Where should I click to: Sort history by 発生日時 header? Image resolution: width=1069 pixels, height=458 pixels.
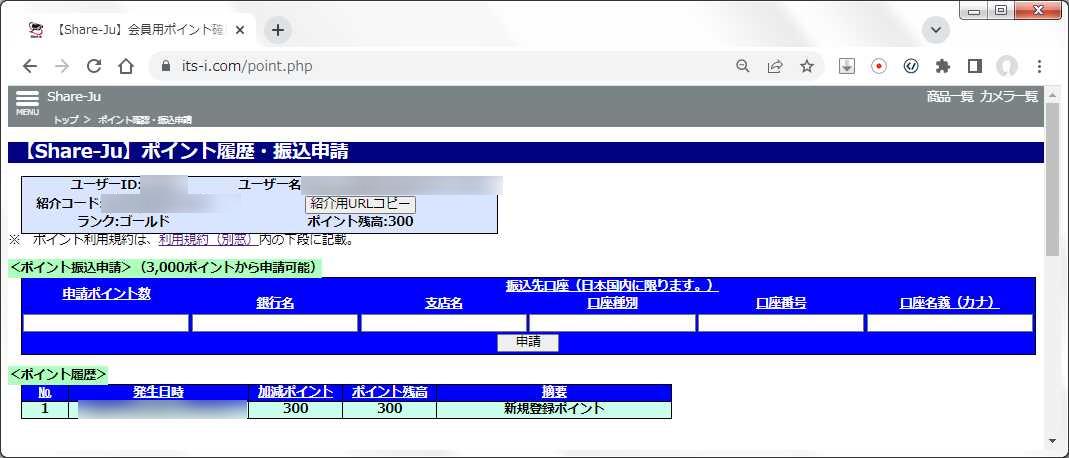click(x=158, y=393)
